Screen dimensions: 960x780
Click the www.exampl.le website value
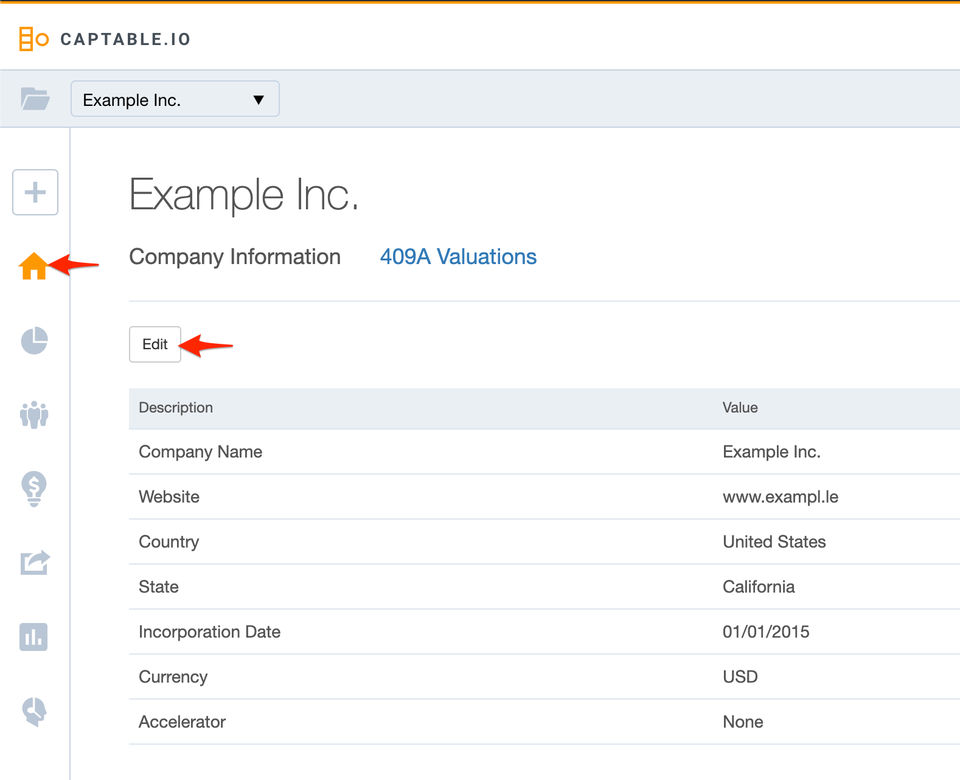(780, 497)
